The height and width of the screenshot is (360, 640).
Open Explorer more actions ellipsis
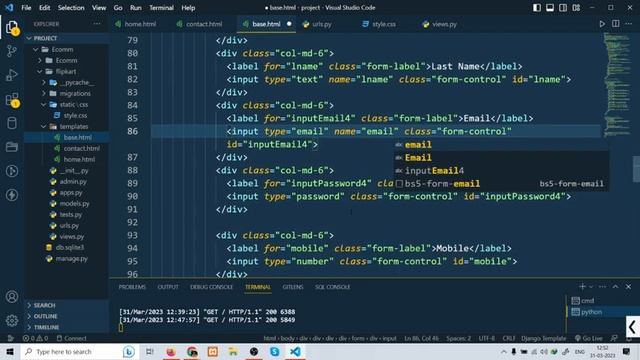pyautogui.click(x=97, y=24)
